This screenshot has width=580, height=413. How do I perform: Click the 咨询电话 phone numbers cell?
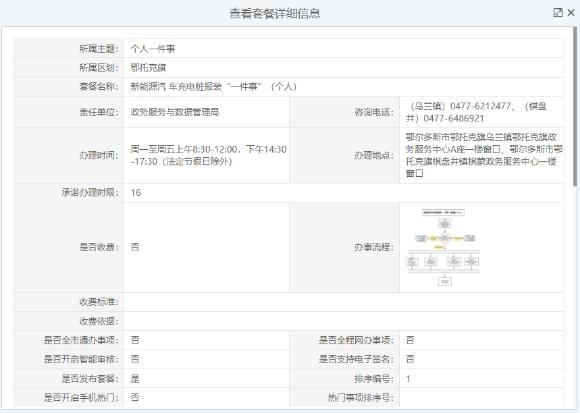482,112
